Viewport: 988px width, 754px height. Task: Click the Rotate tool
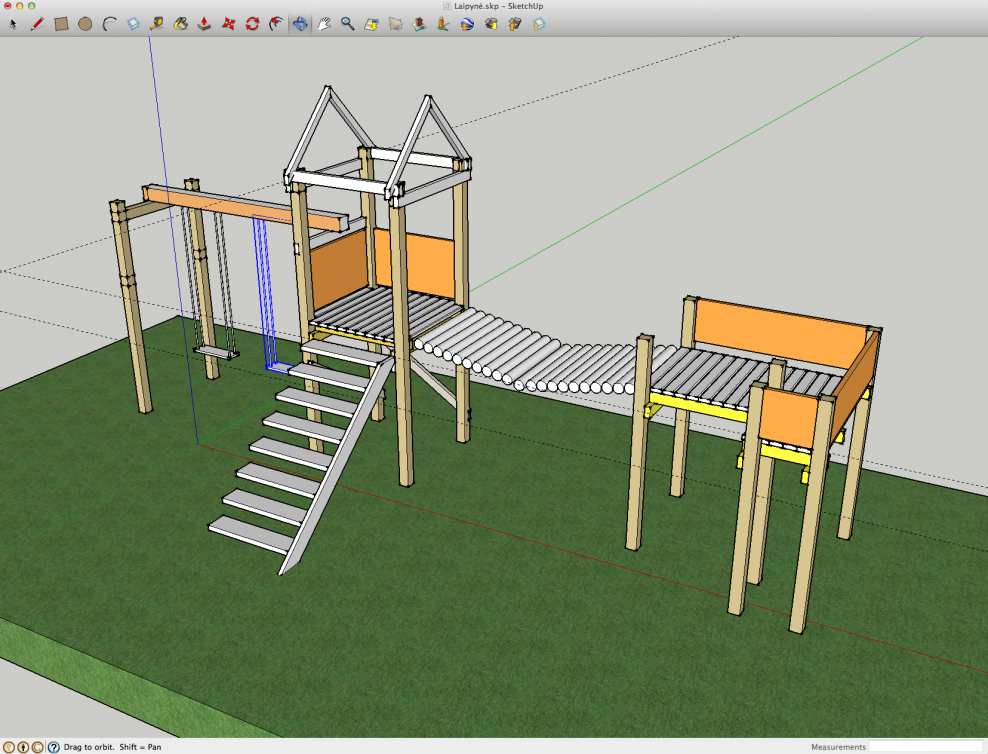pyautogui.click(x=253, y=24)
